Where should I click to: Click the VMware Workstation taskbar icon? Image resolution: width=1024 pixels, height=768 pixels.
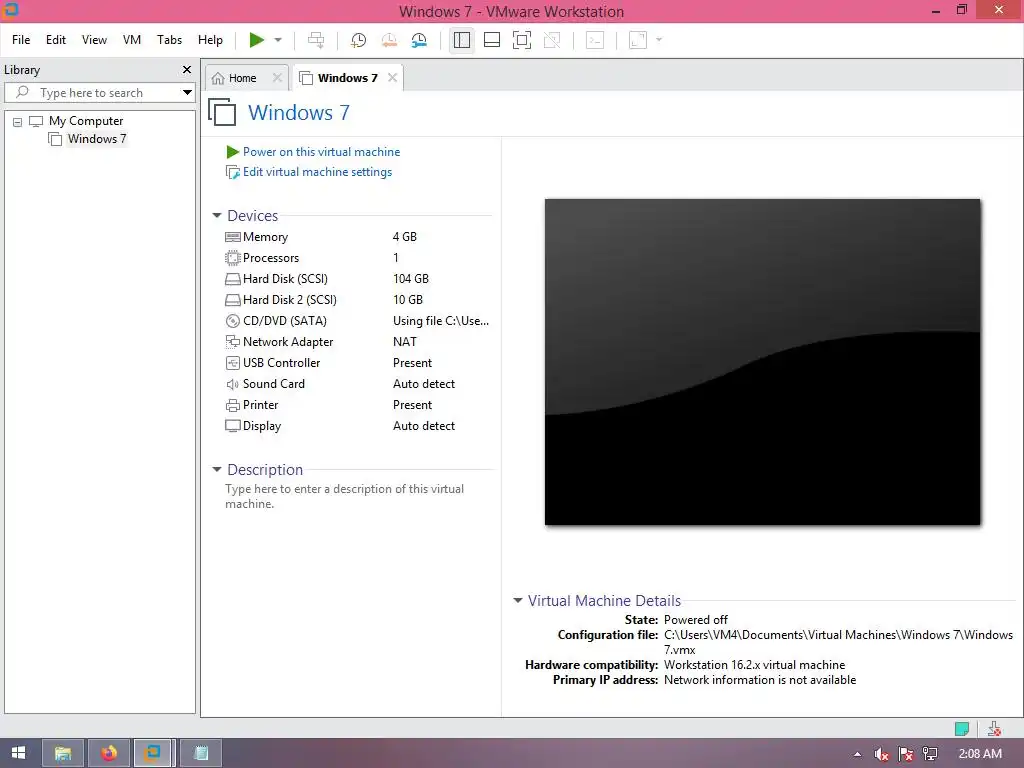point(153,753)
